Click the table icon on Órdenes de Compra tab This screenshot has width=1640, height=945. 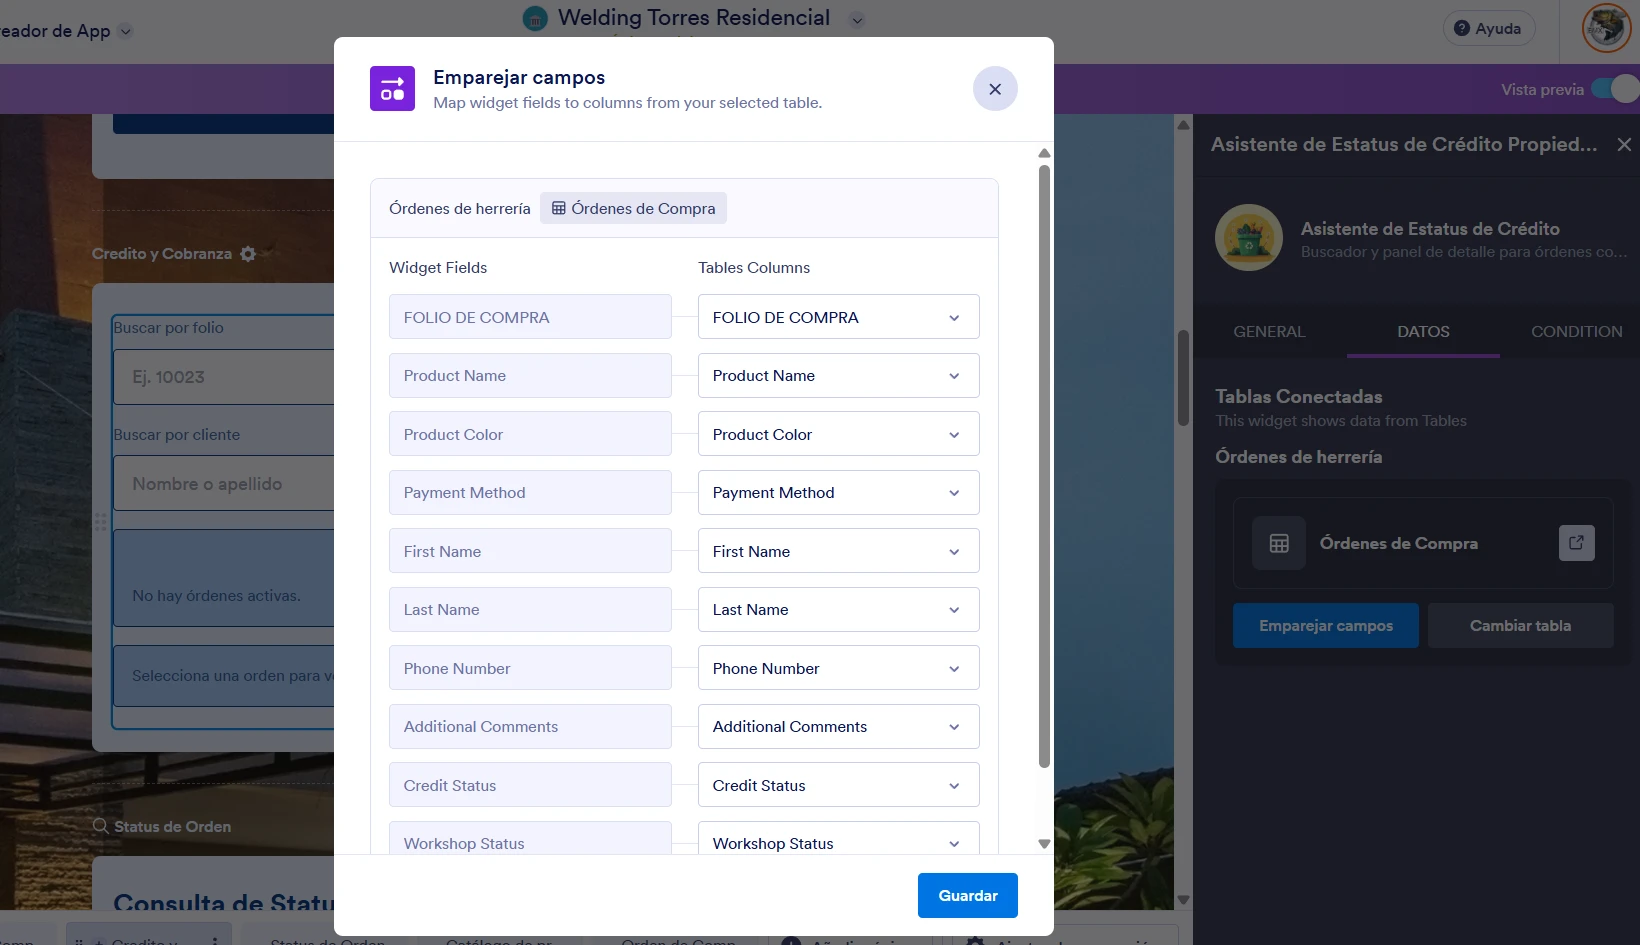point(558,208)
